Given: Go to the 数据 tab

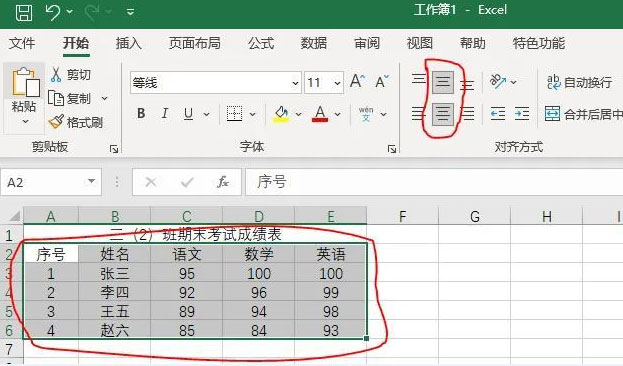Looking at the screenshot, I should [x=314, y=43].
